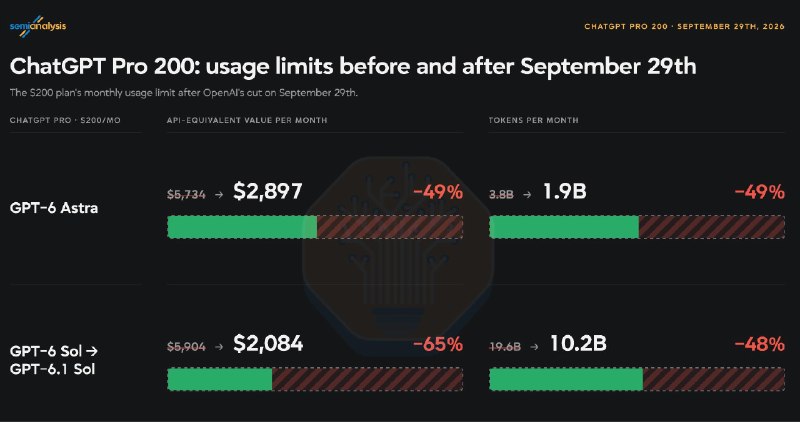Click hatched red portion of Astra tokens bar
The height and width of the screenshot is (422, 800).
pos(712,227)
